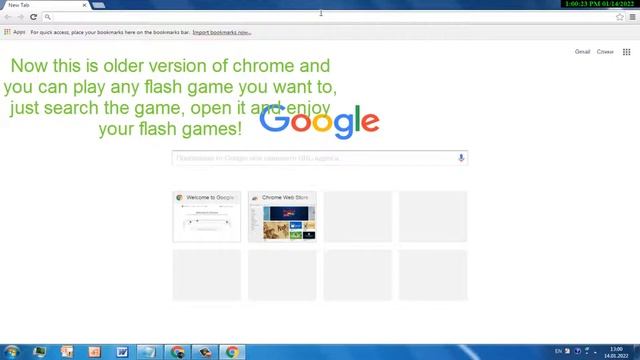640x360 pixels.
Task: Close the New Tab tab
Action: coord(84,5)
